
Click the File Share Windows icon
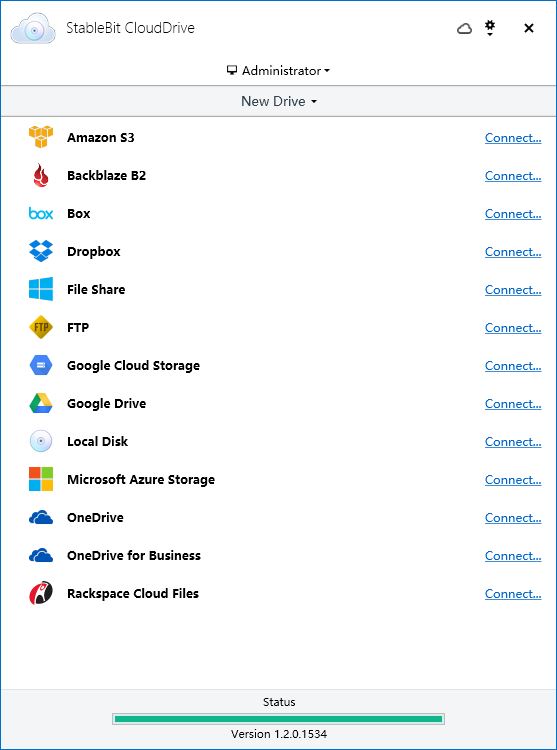coord(41,289)
